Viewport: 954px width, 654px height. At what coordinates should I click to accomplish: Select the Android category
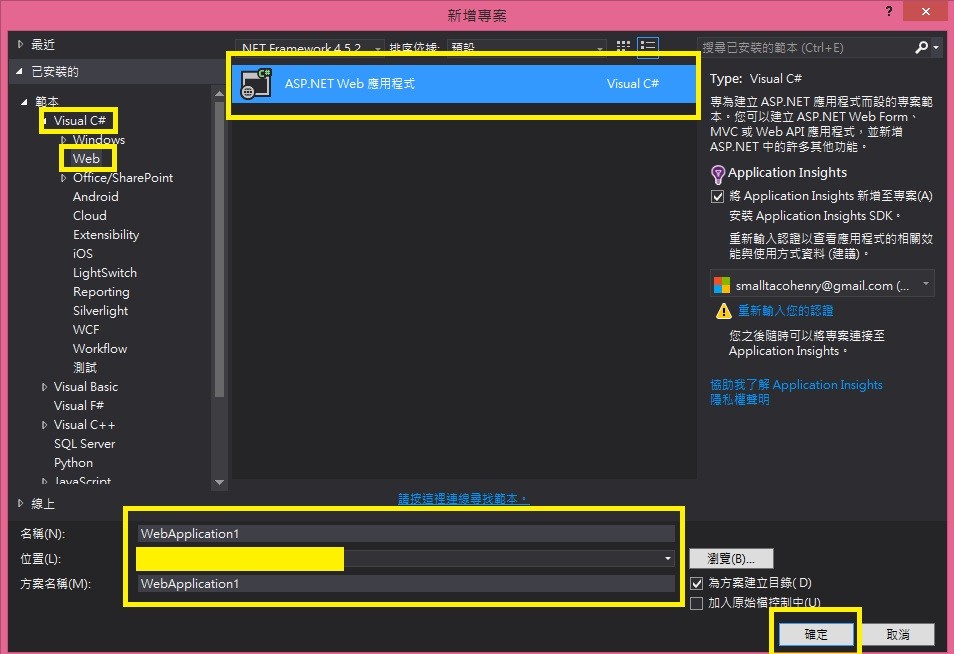96,197
